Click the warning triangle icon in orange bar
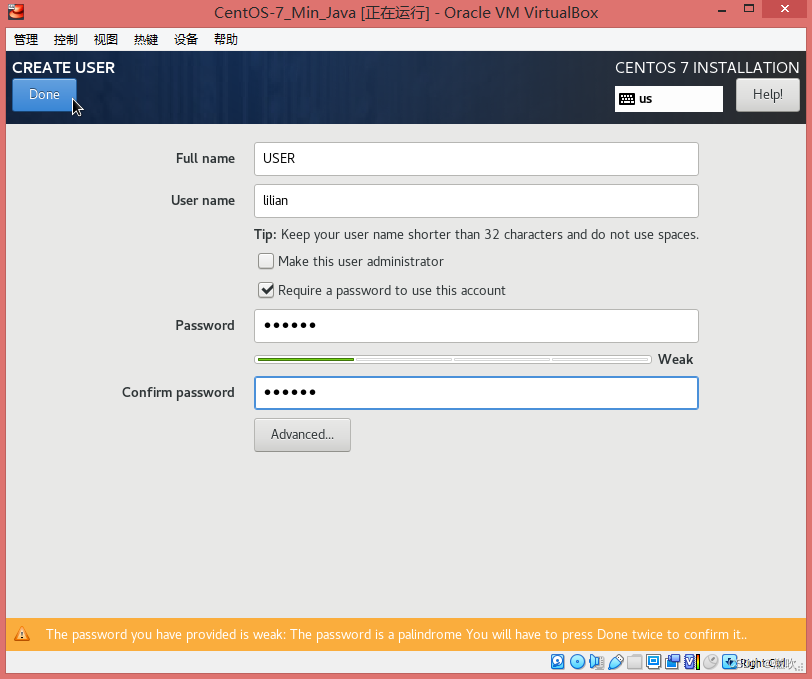Image resolution: width=812 pixels, height=679 pixels. coord(22,634)
